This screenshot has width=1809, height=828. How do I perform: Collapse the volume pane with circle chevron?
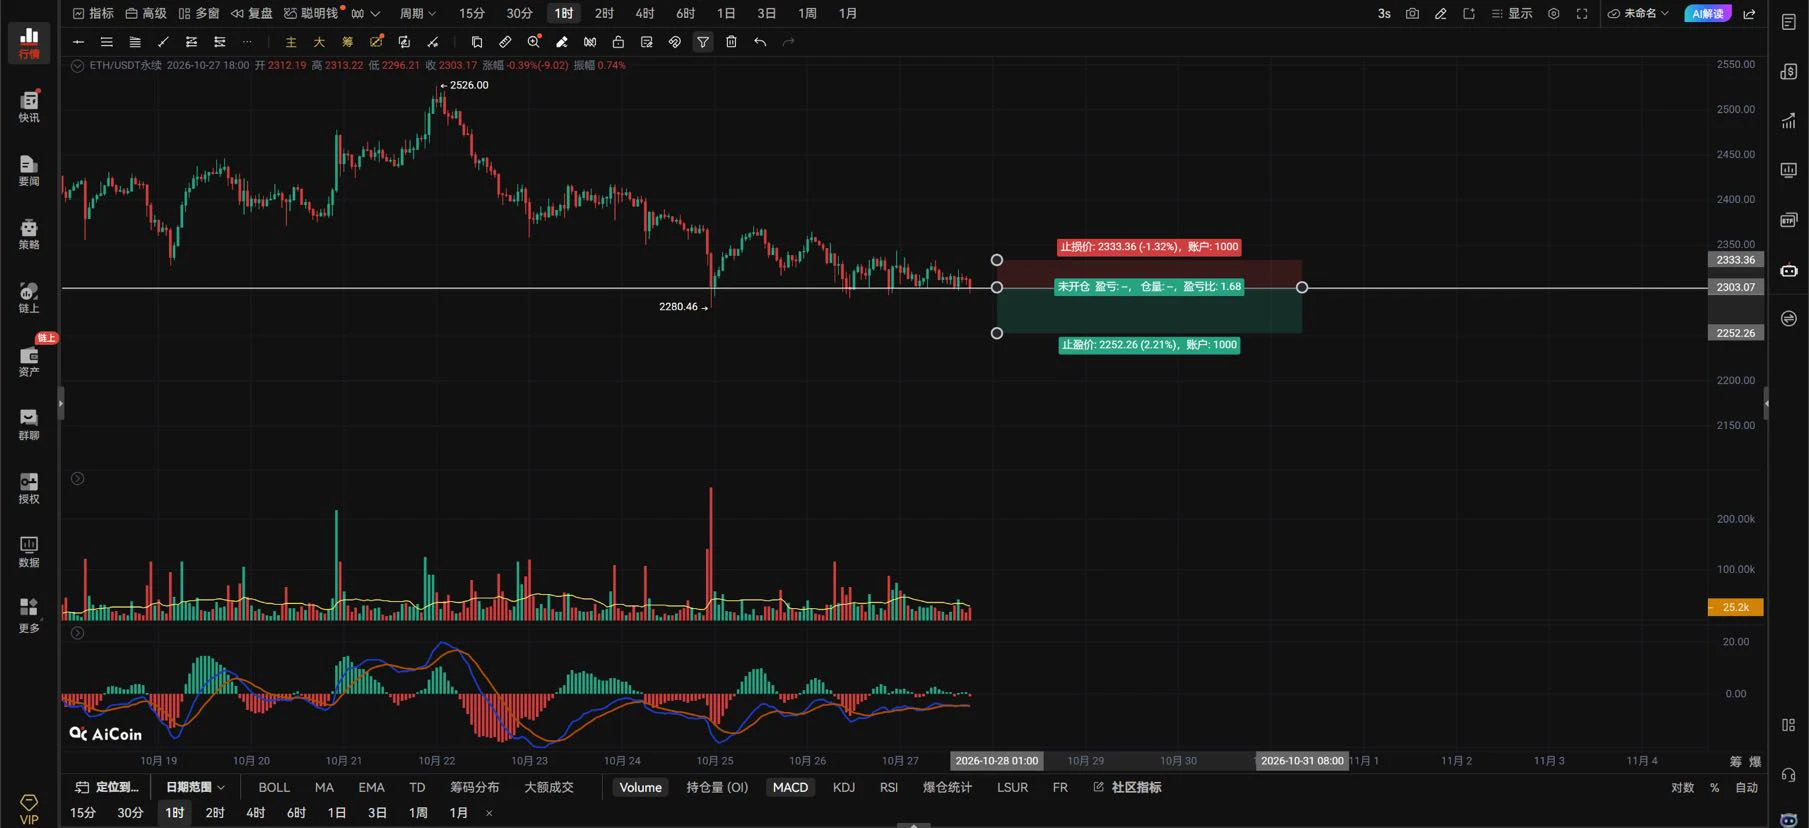pyautogui.click(x=77, y=479)
